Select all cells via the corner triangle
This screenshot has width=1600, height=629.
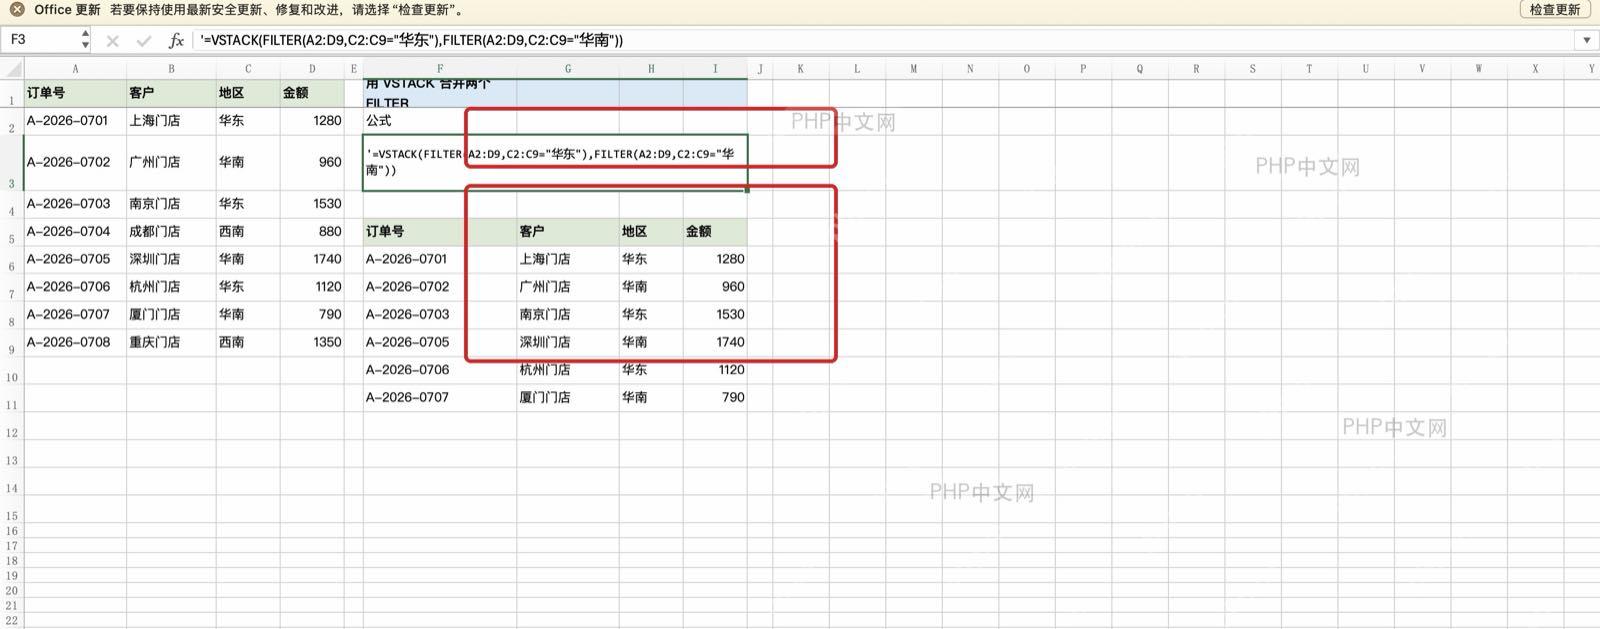click(x=12, y=69)
